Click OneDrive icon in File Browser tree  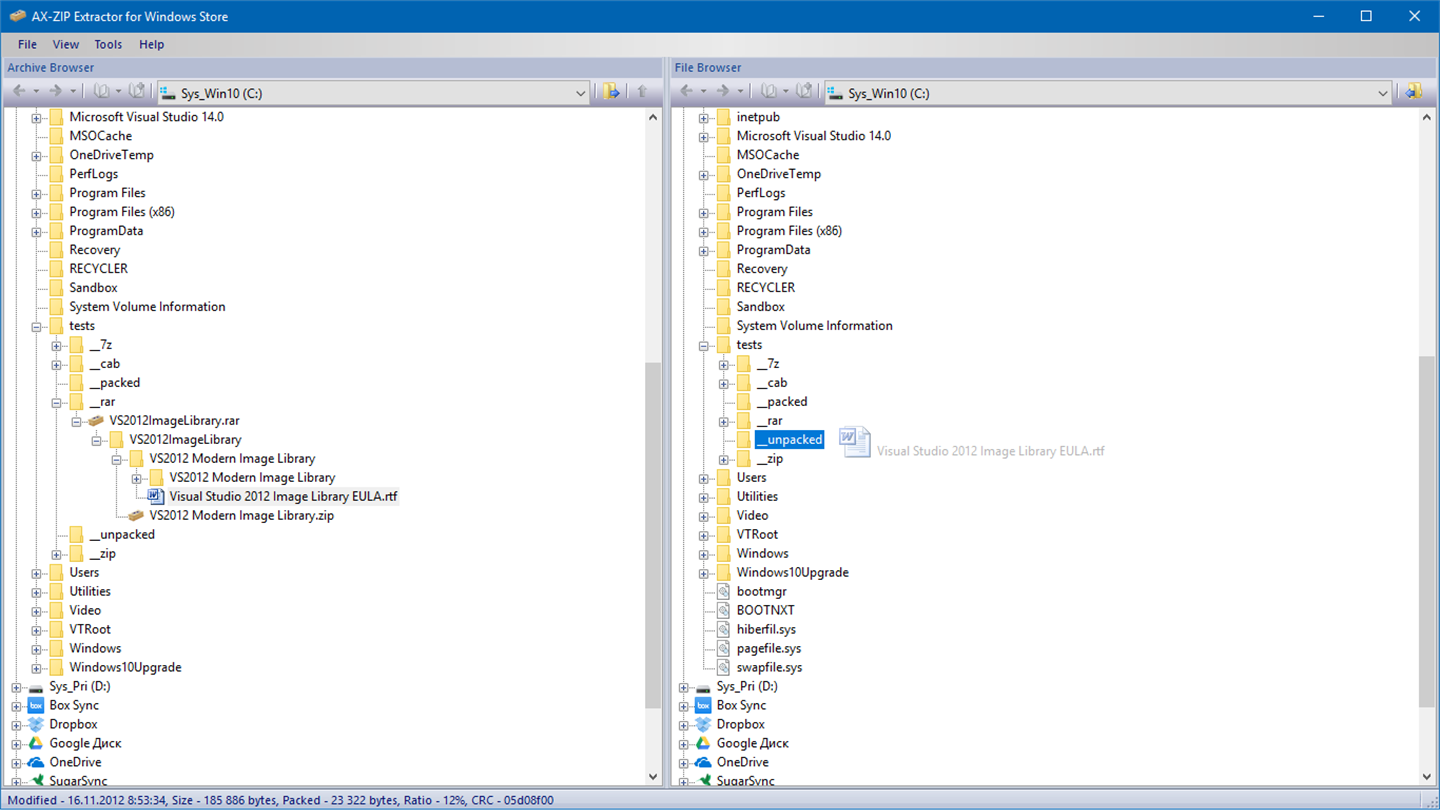point(703,763)
